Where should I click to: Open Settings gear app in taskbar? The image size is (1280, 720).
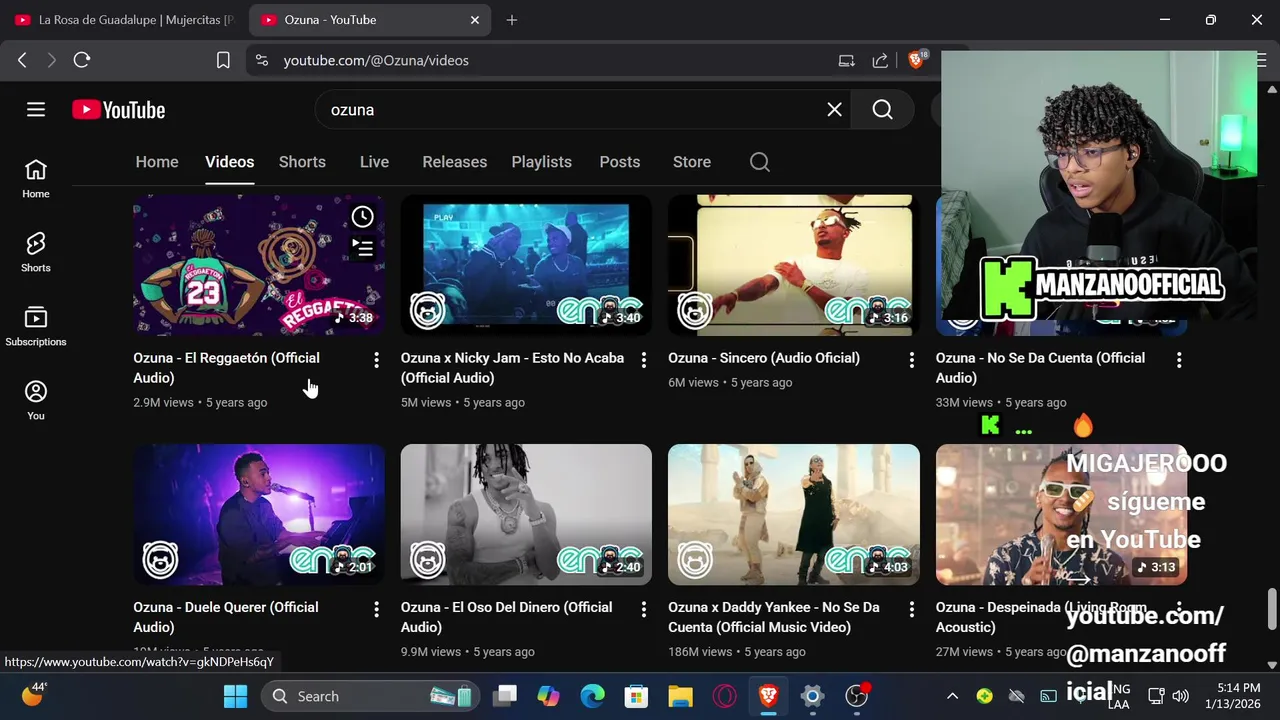[812, 696]
